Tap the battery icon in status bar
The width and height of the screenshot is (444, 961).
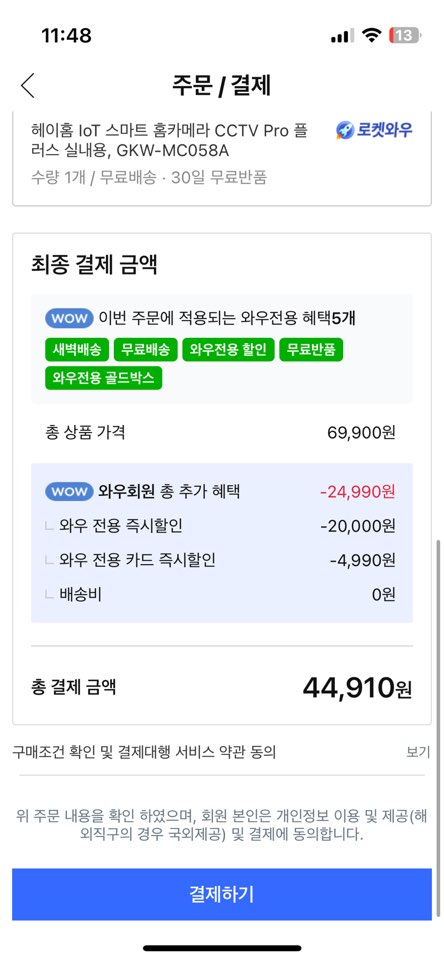click(x=405, y=35)
